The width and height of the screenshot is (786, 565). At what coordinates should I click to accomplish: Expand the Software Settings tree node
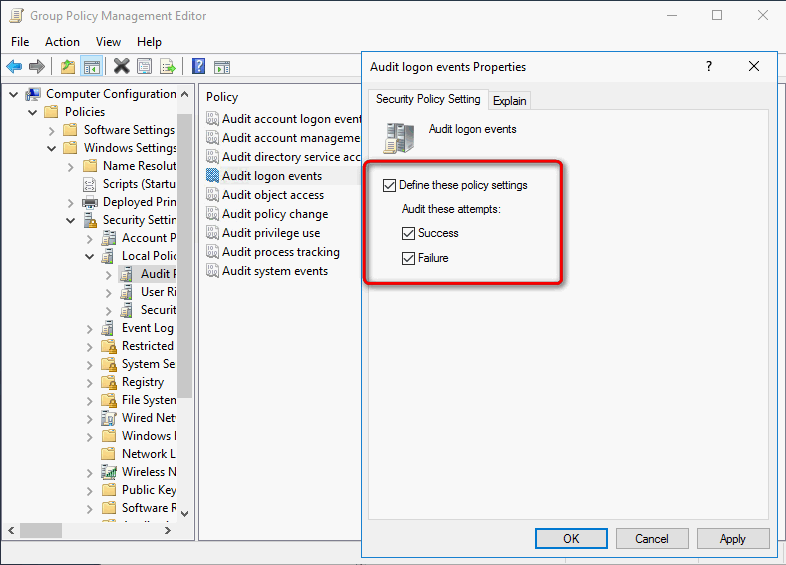click(x=52, y=130)
